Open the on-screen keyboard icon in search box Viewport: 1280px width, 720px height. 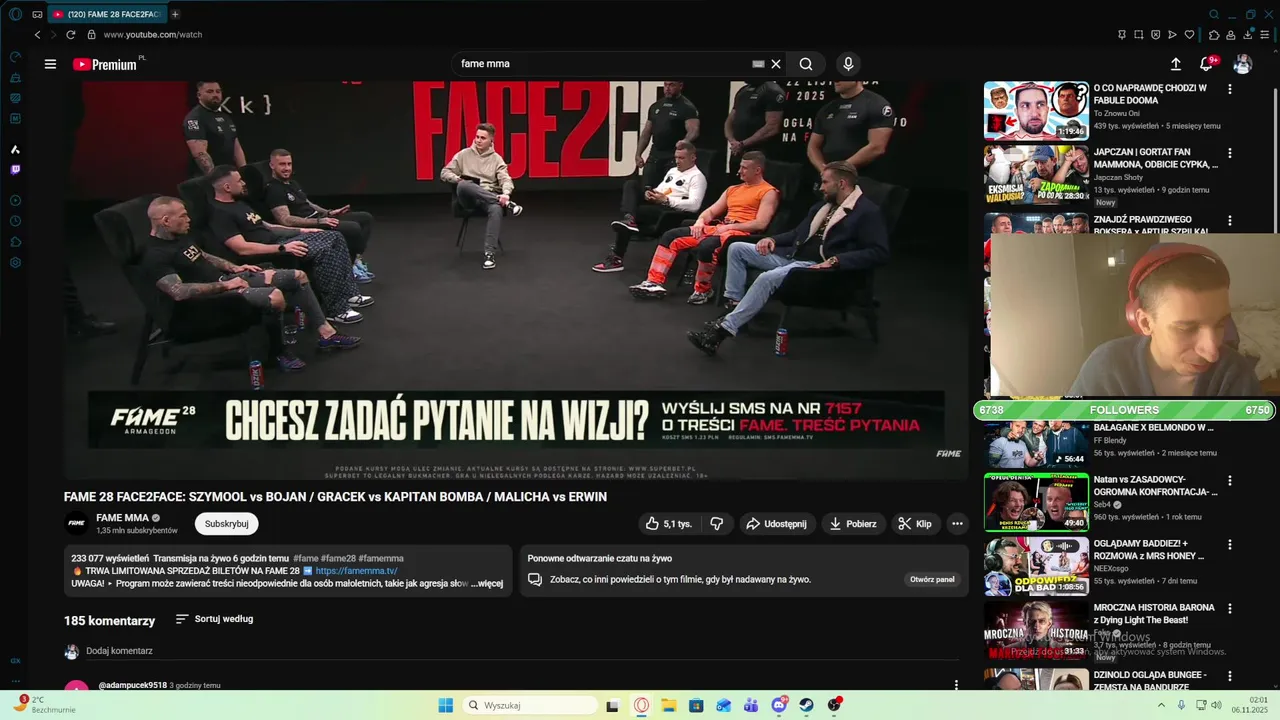point(758,64)
